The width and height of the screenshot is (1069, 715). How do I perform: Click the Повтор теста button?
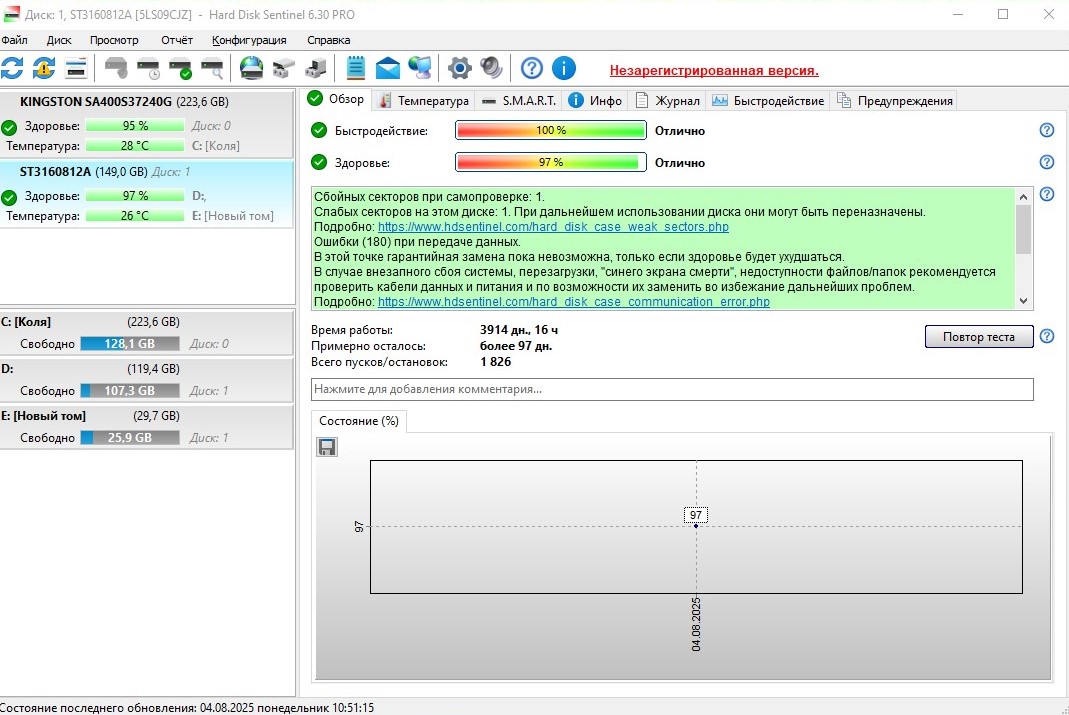coord(979,337)
